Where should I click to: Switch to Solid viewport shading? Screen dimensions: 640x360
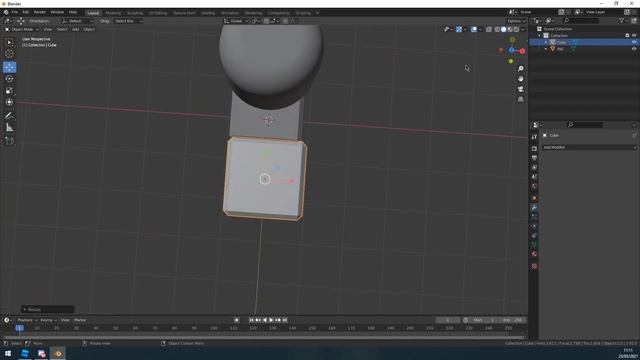pos(504,29)
